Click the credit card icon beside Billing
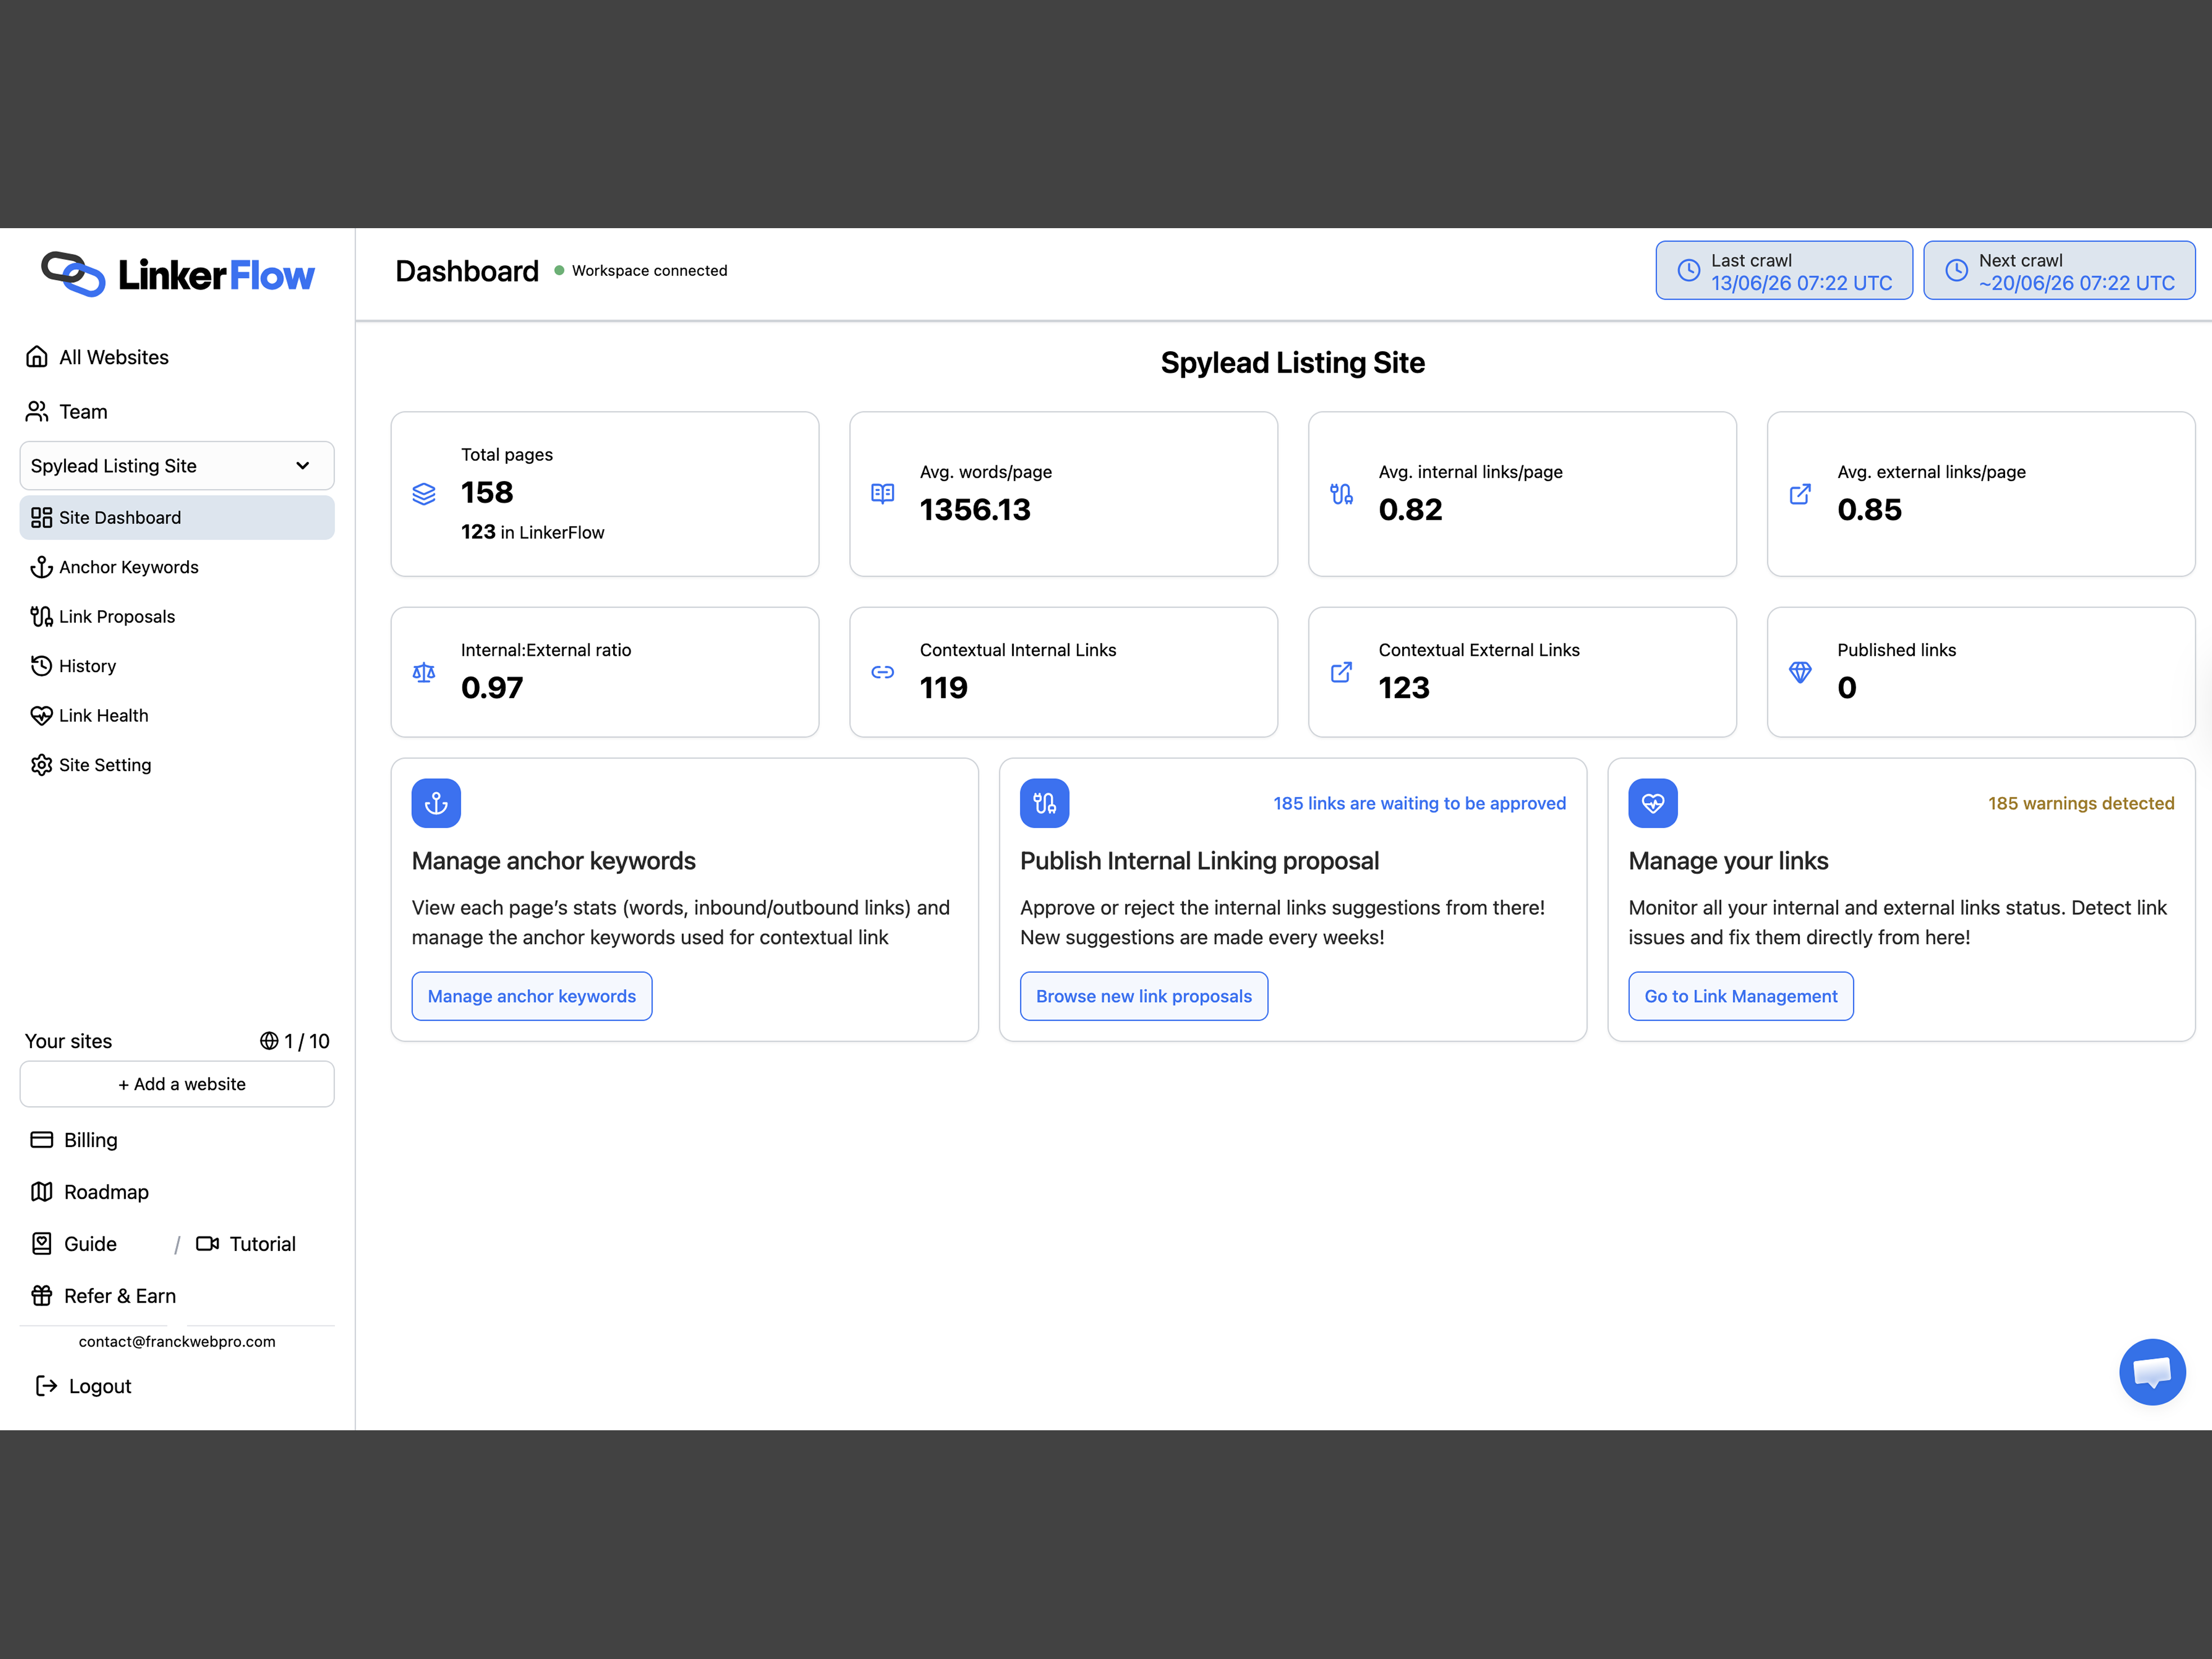 coord(42,1140)
